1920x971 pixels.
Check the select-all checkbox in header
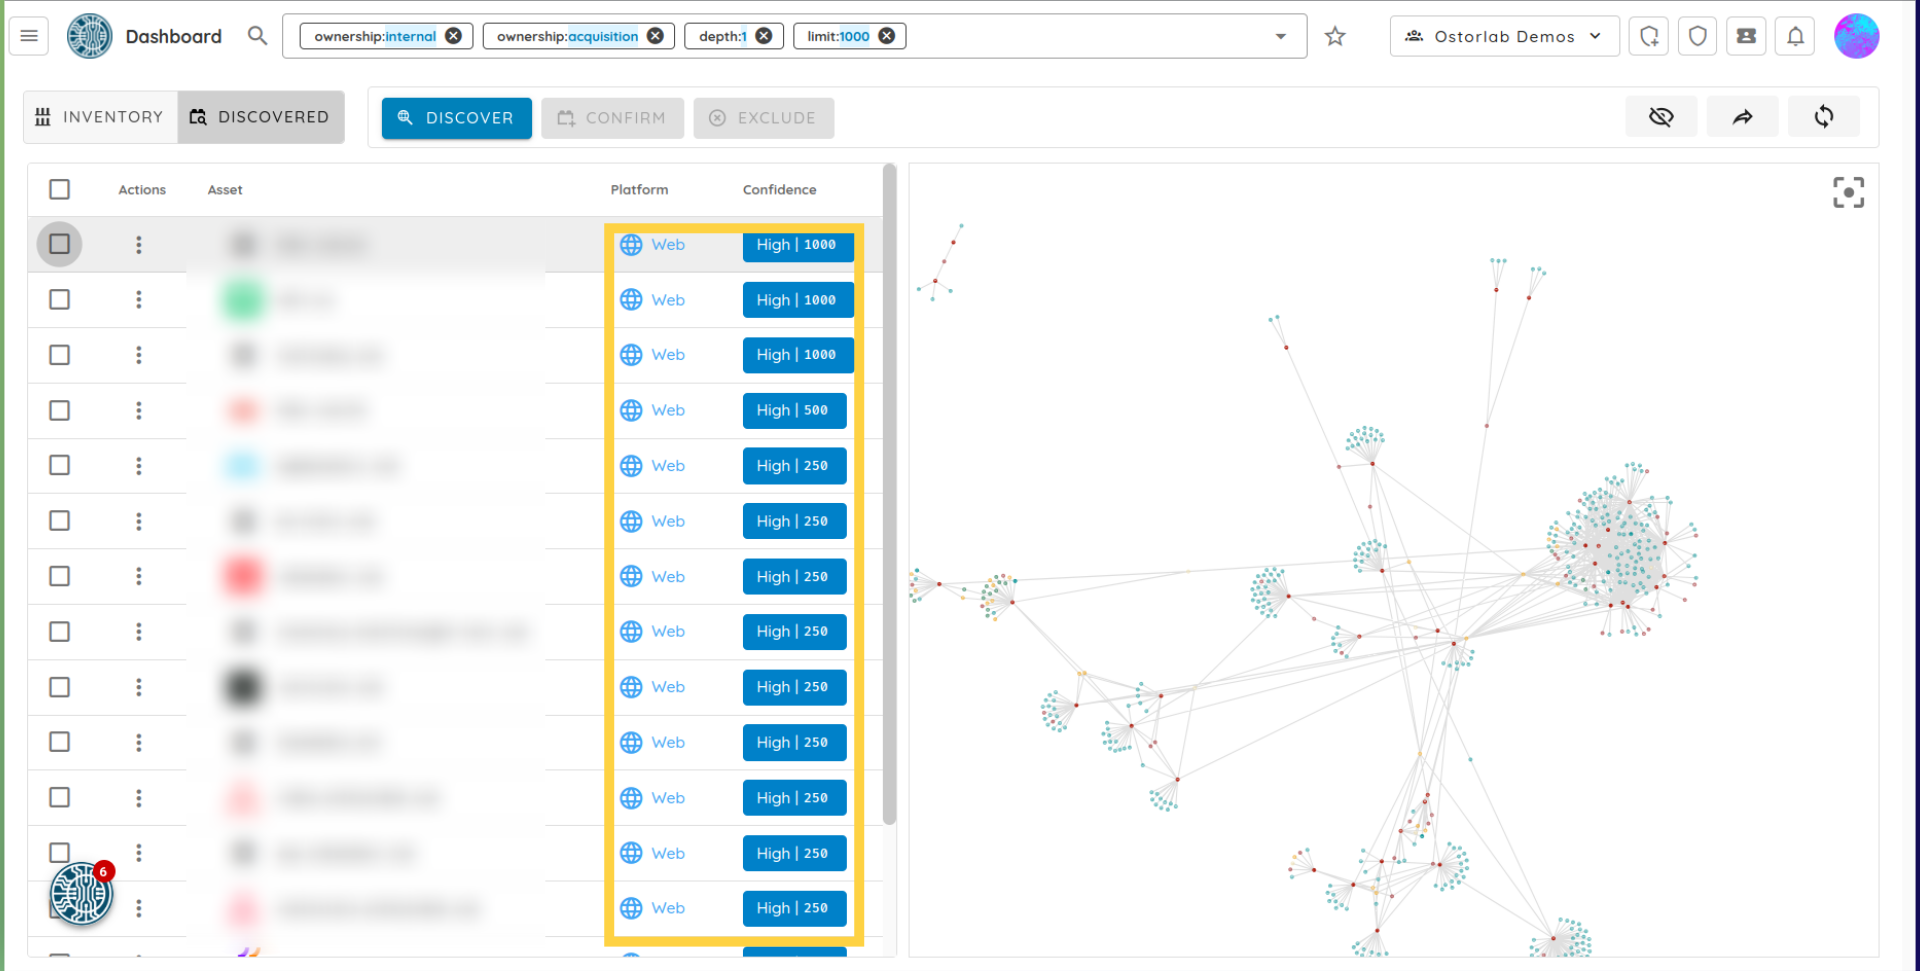60,189
